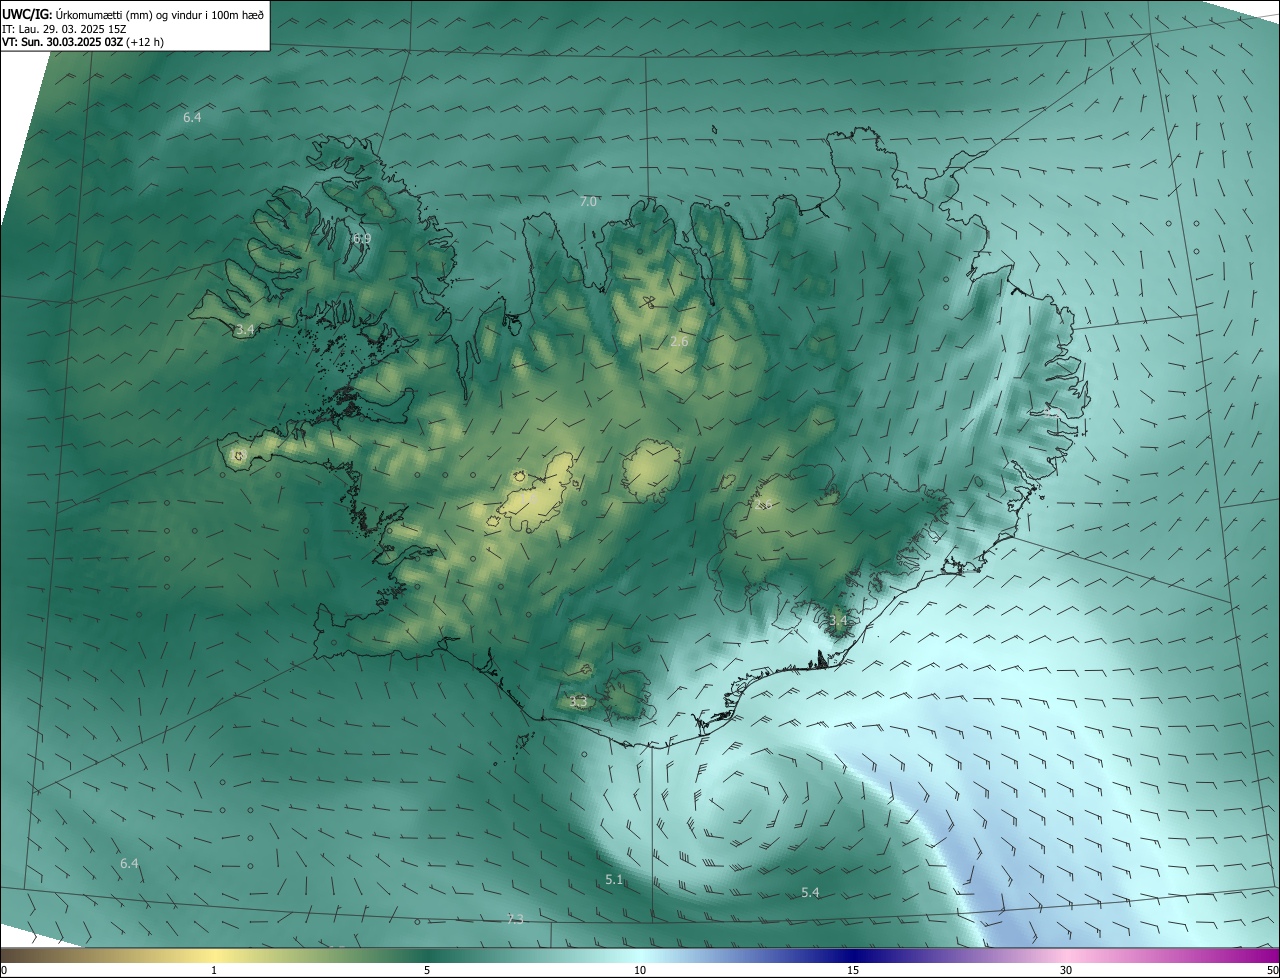The image size is (1280, 978).
Task: Click the 2.6 value in north Iceland
Action: 679,342
